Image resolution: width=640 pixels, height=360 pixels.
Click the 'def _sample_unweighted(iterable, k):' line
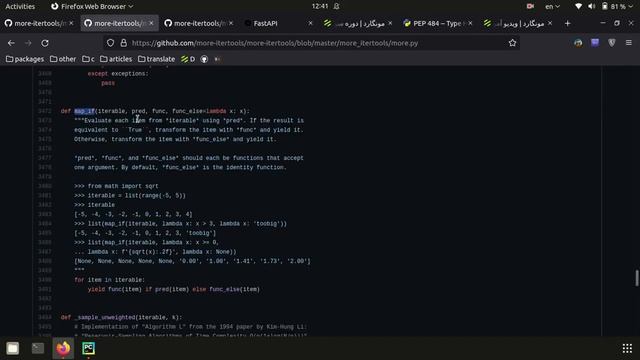(x=121, y=317)
